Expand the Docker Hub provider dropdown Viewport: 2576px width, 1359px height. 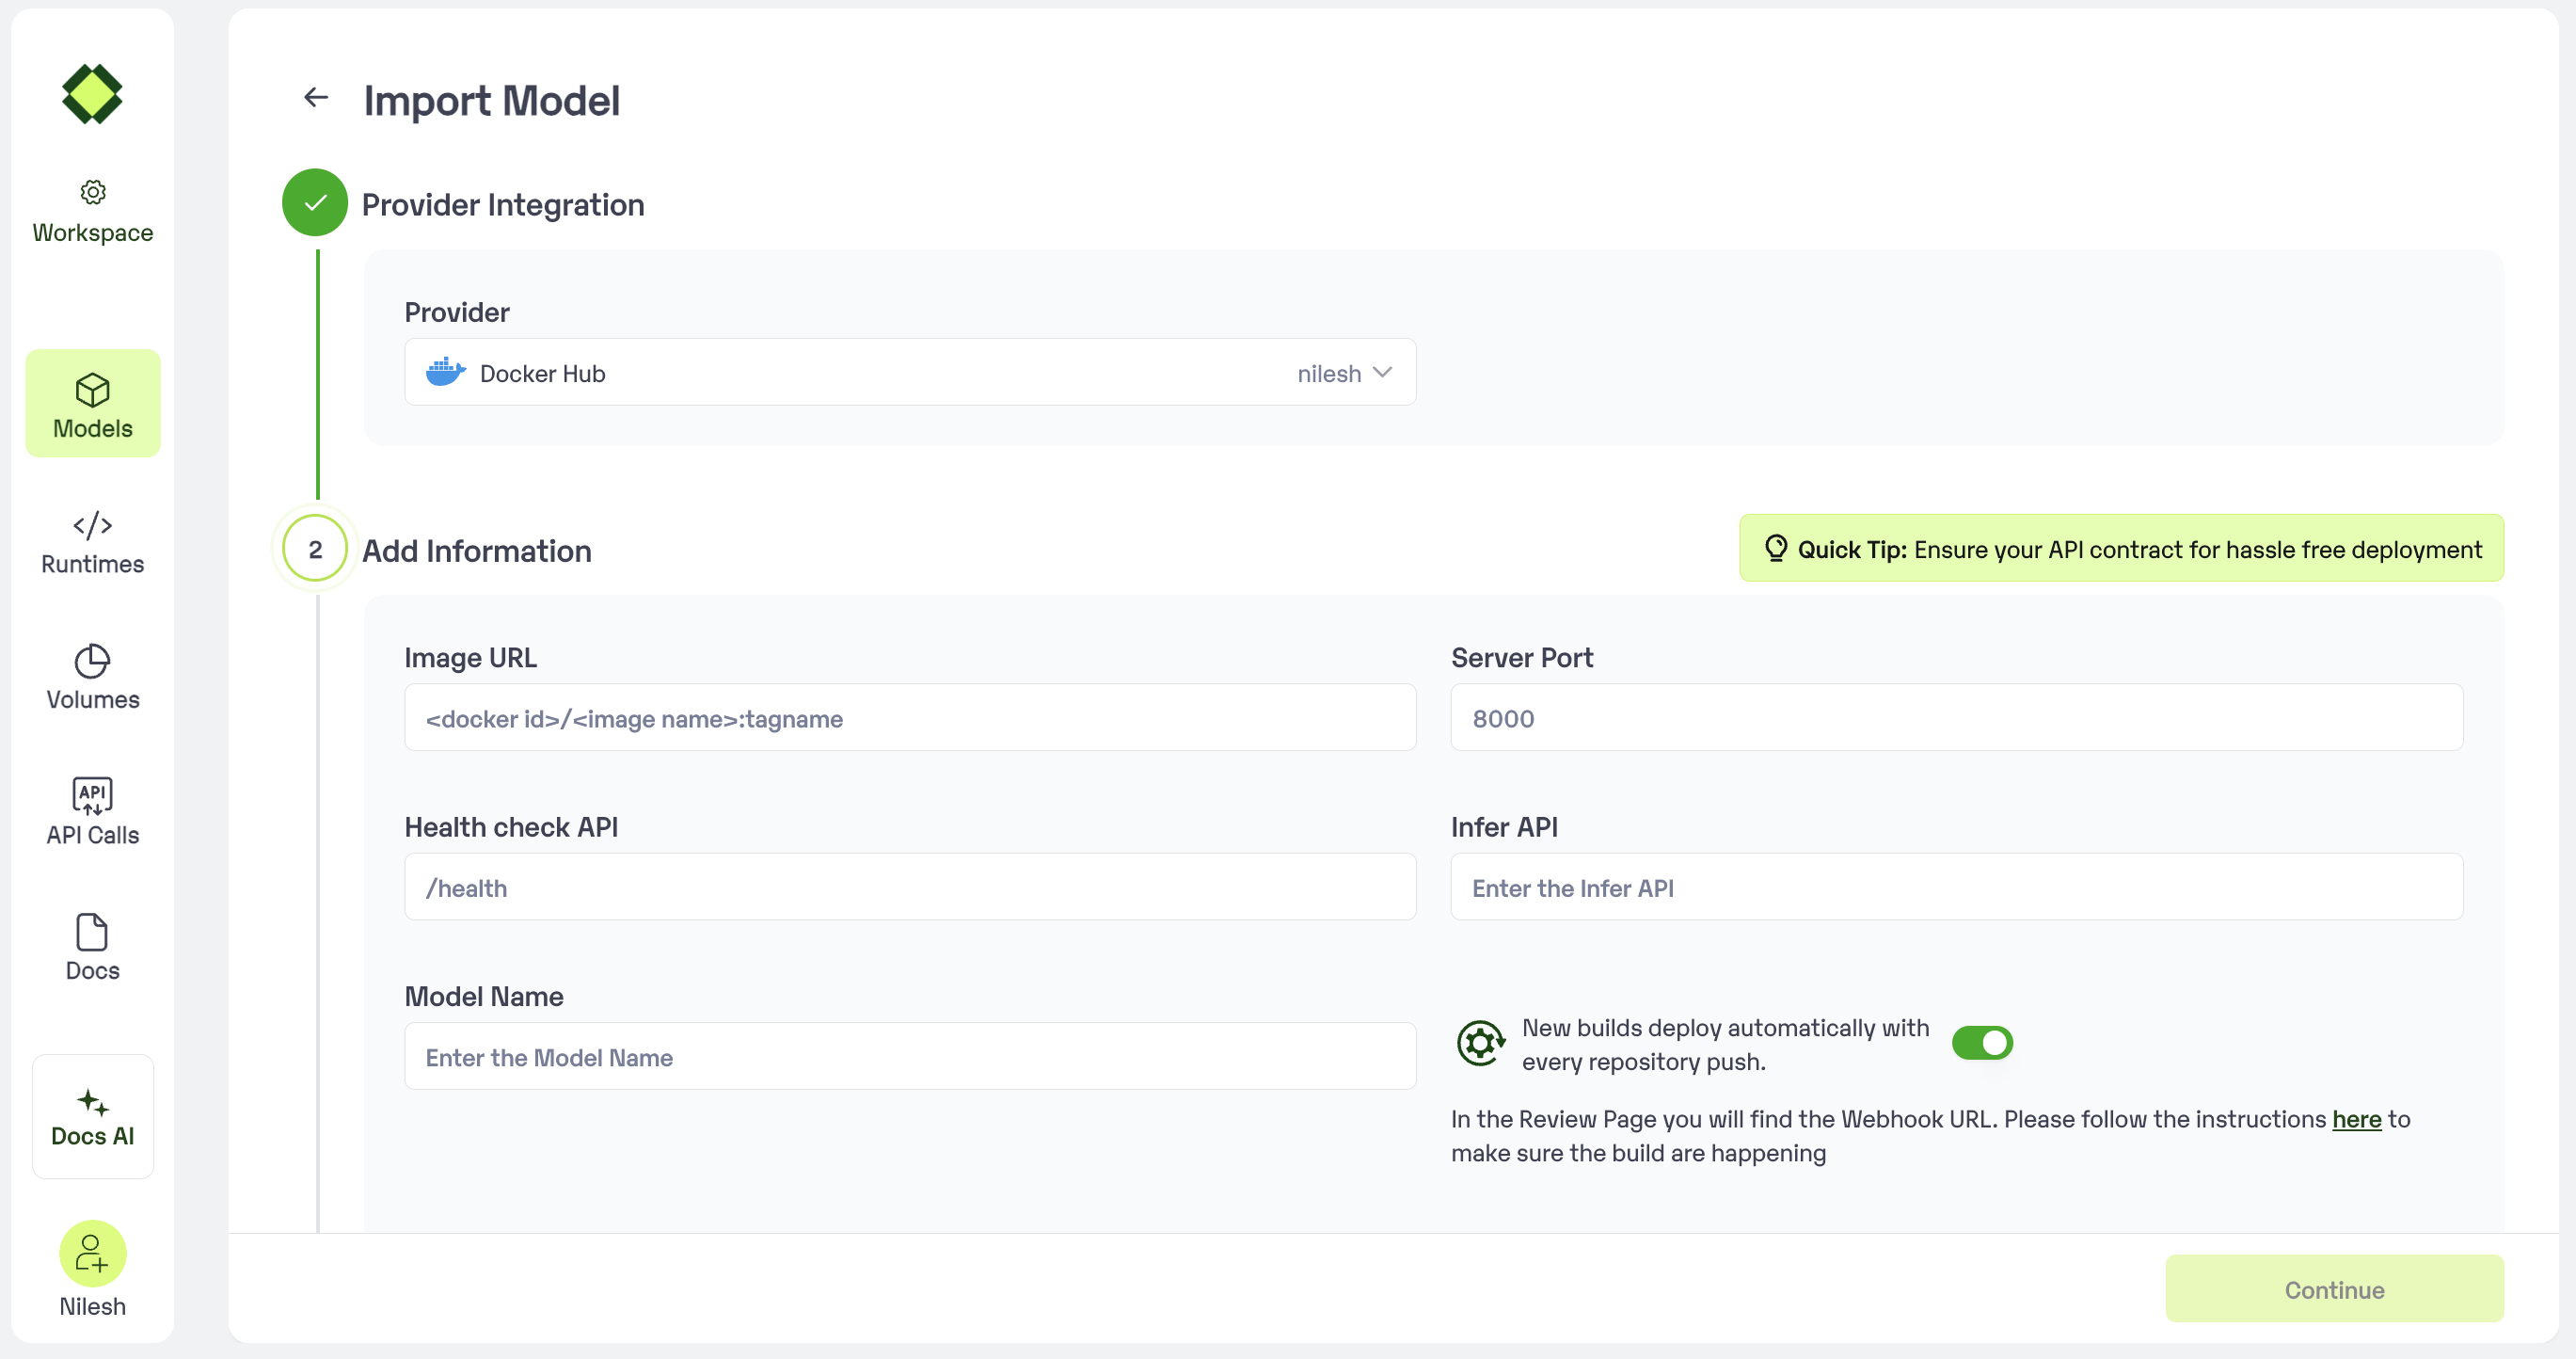coord(909,373)
